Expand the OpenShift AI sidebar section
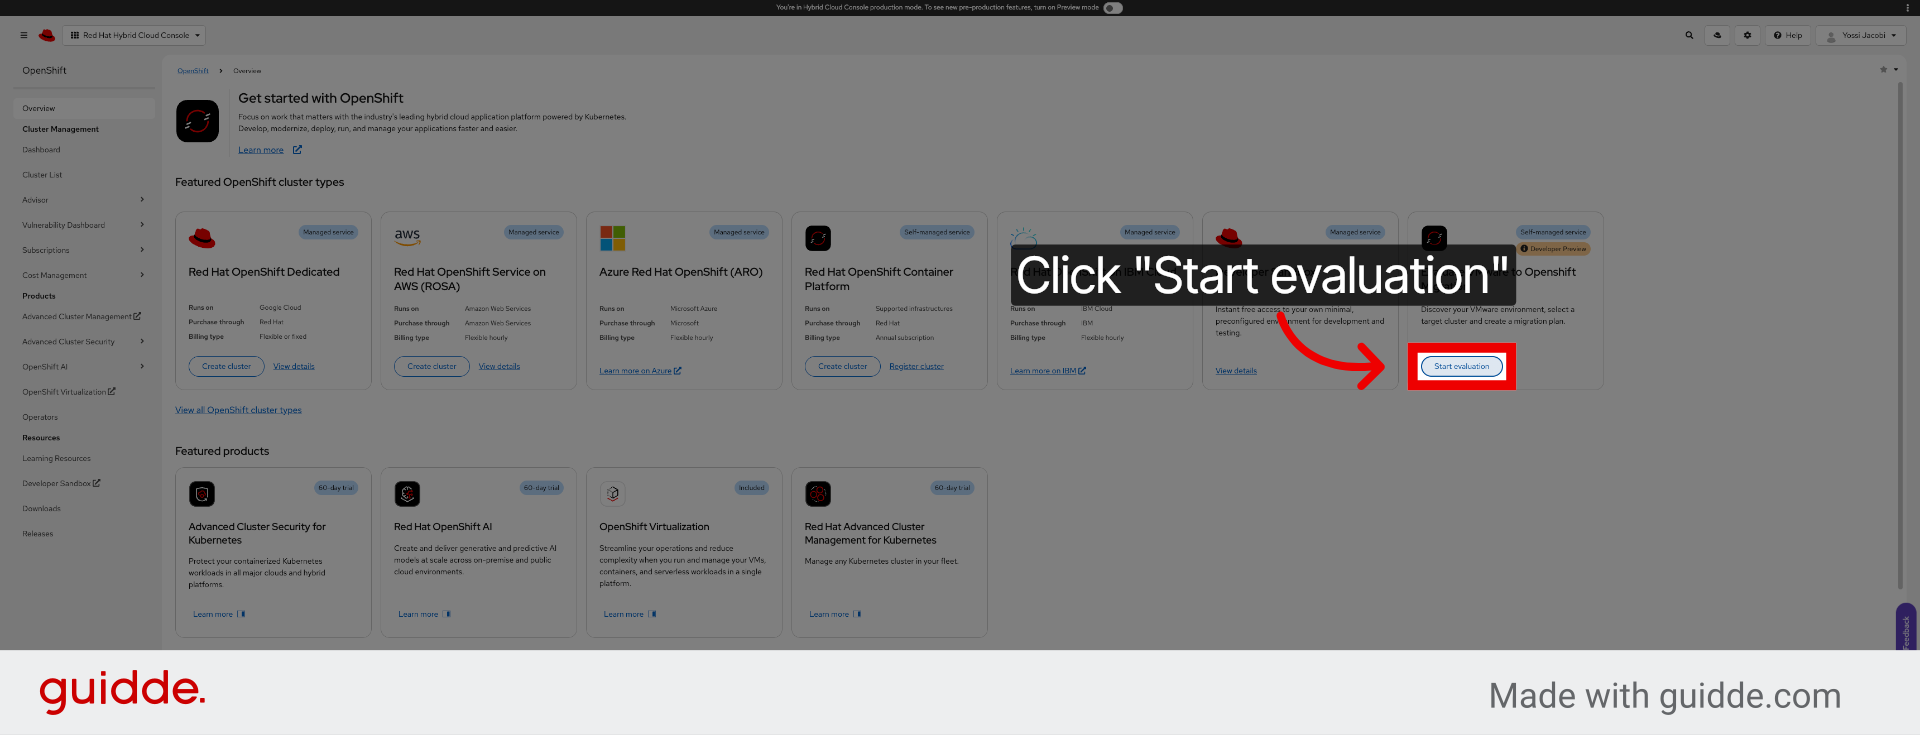The width and height of the screenshot is (1920, 735). pyautogui.click(x=84, y=367)
